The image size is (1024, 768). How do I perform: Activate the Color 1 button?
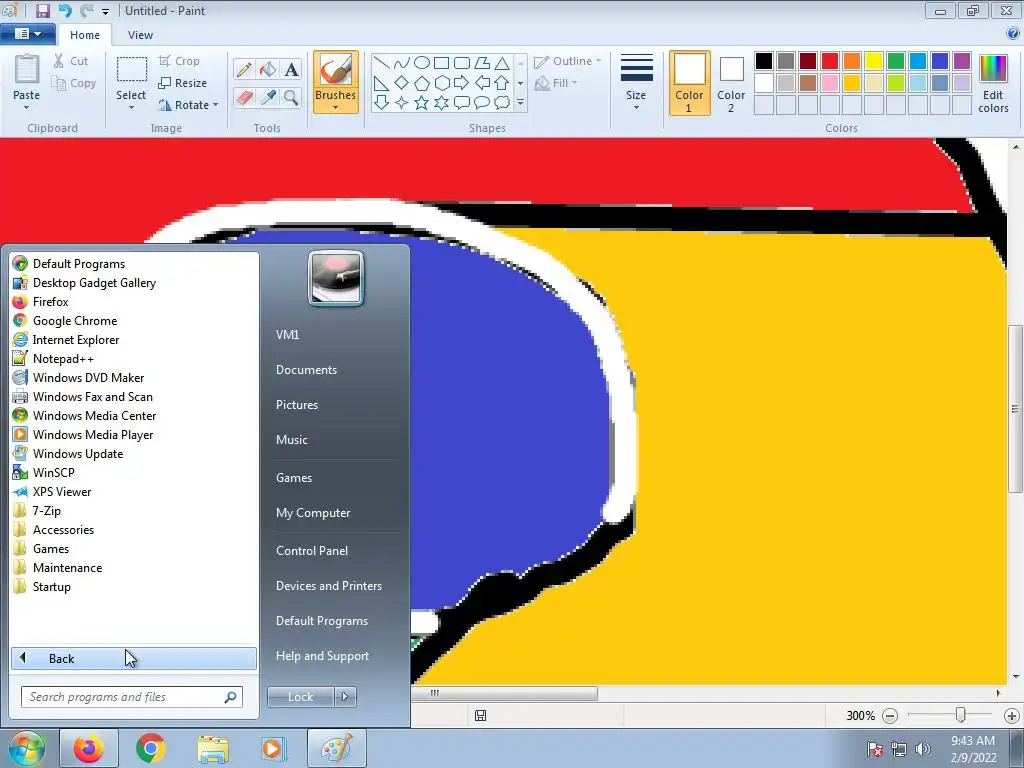(690, 83)
